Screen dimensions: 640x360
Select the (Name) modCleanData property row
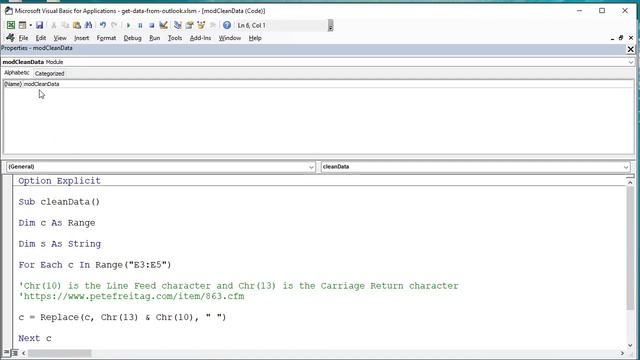(318, 84)
